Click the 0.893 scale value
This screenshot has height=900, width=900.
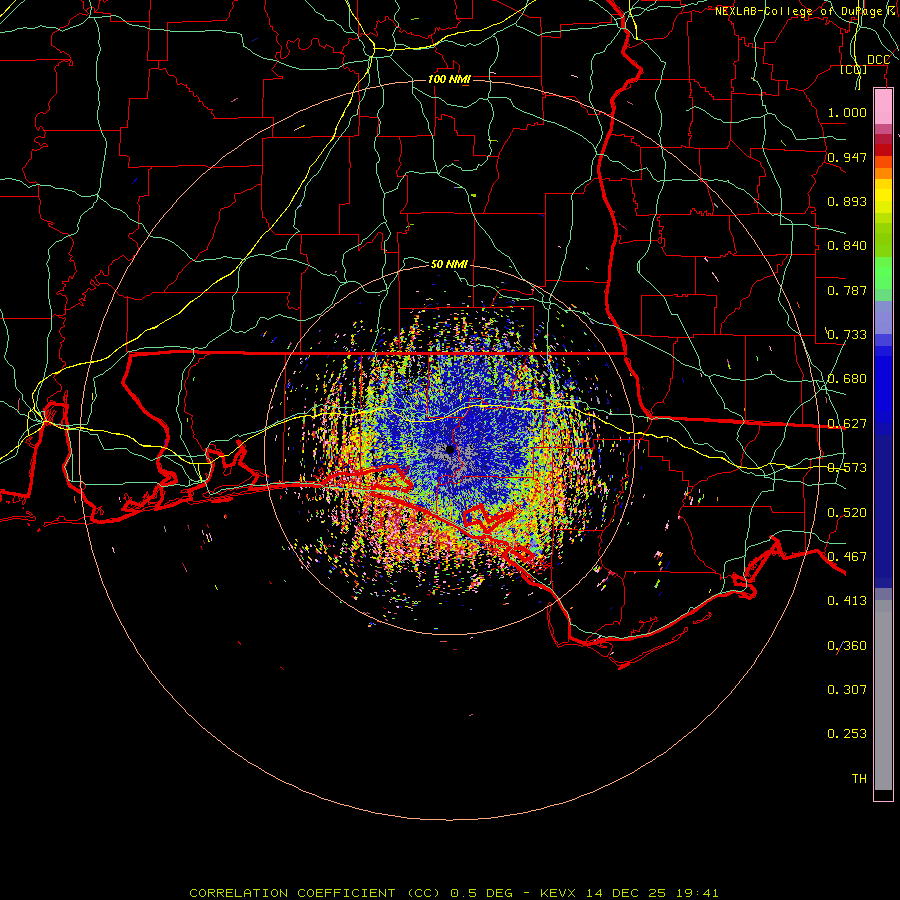(x=847, y=201)
